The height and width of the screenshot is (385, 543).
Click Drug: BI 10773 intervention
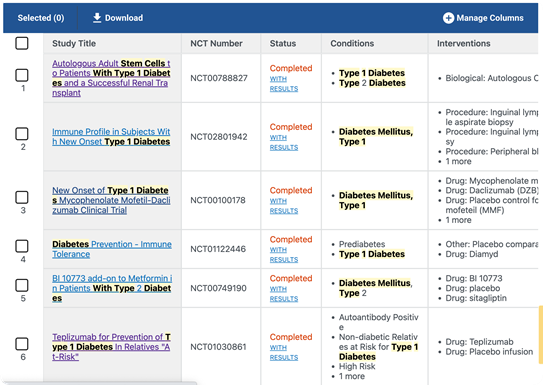click(474, 278)
